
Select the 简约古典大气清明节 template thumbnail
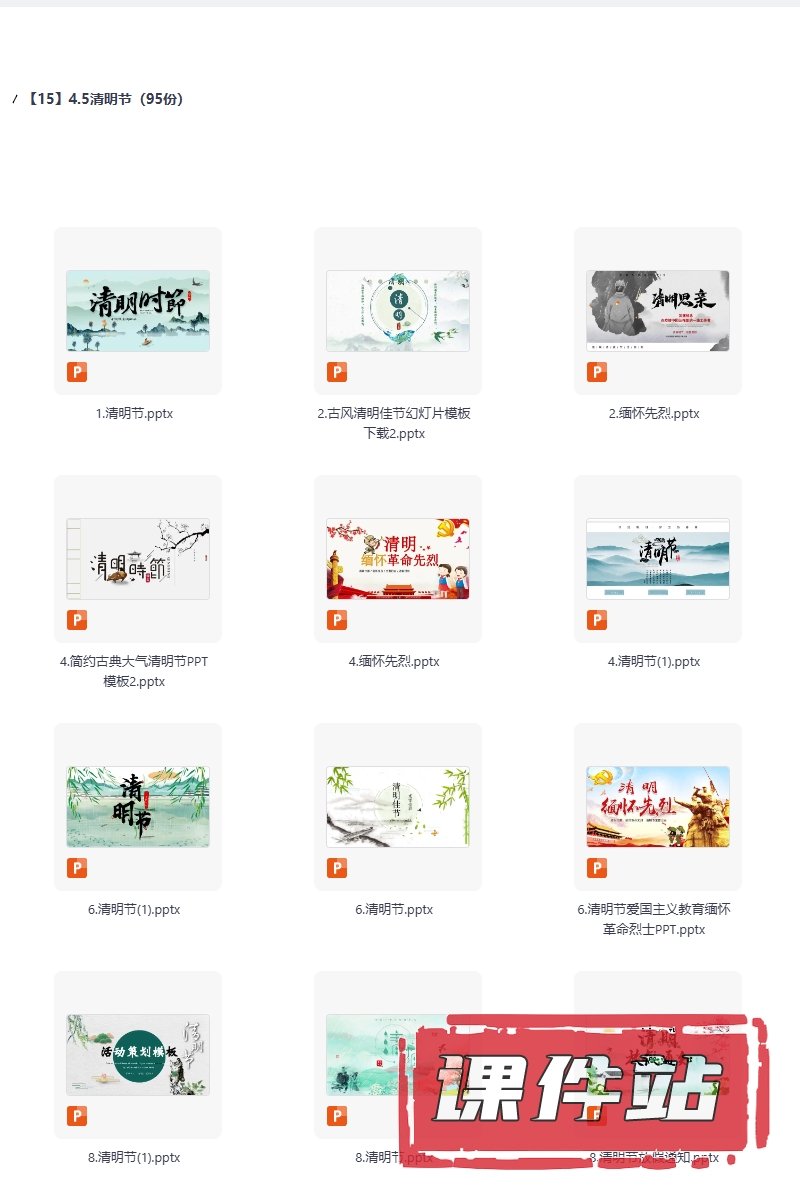[138, 558]
